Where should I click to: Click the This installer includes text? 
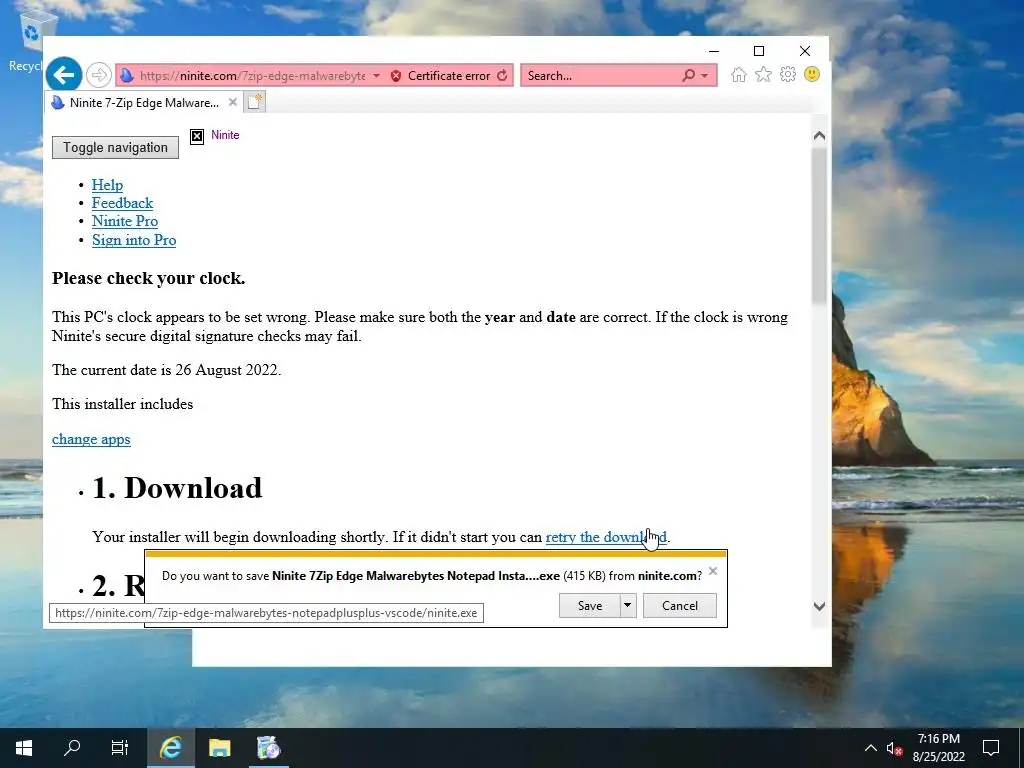pos(123,404)
